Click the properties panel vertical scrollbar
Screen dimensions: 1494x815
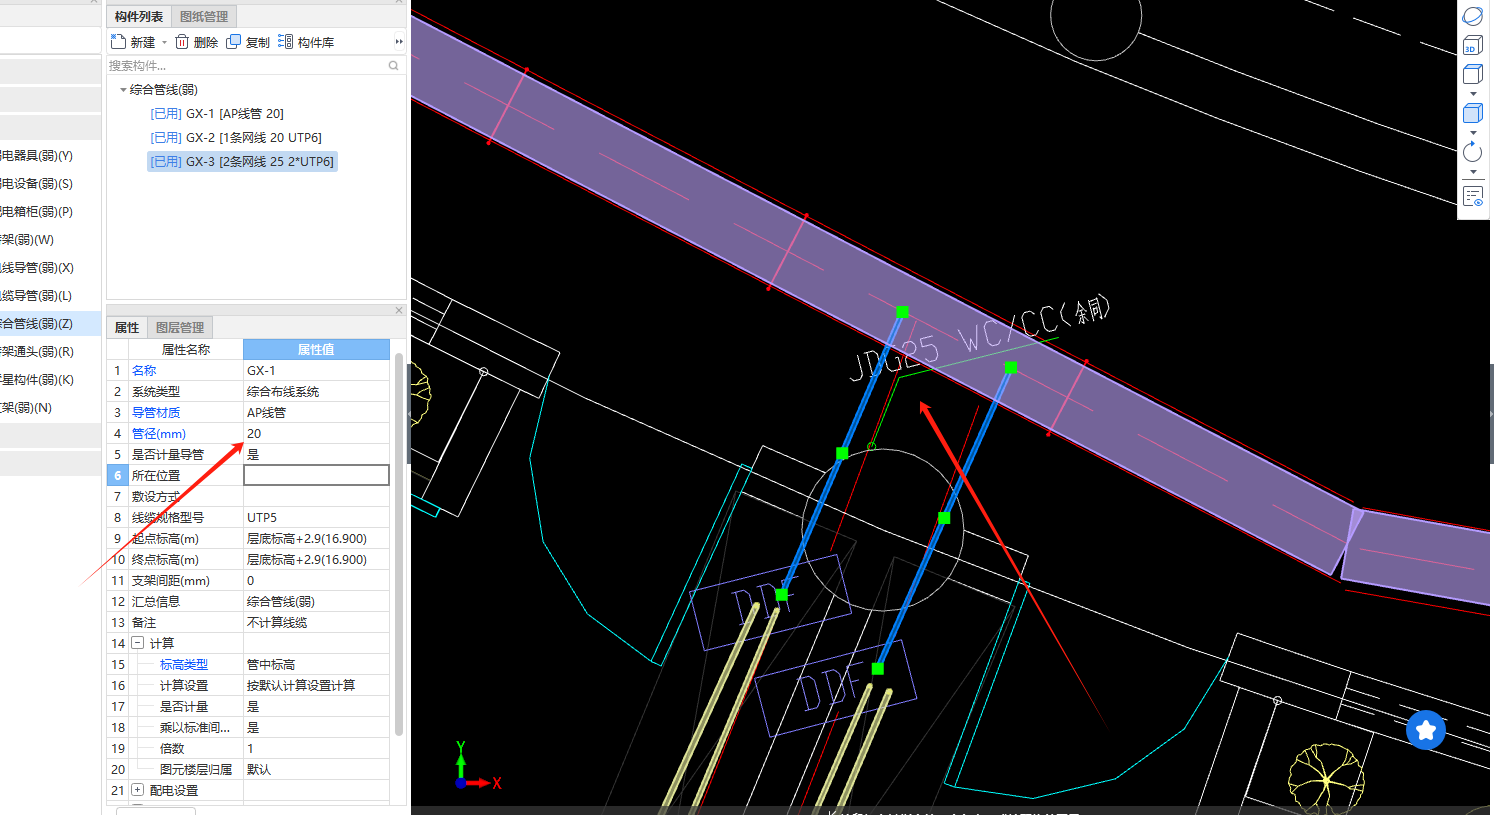[399, 545]
